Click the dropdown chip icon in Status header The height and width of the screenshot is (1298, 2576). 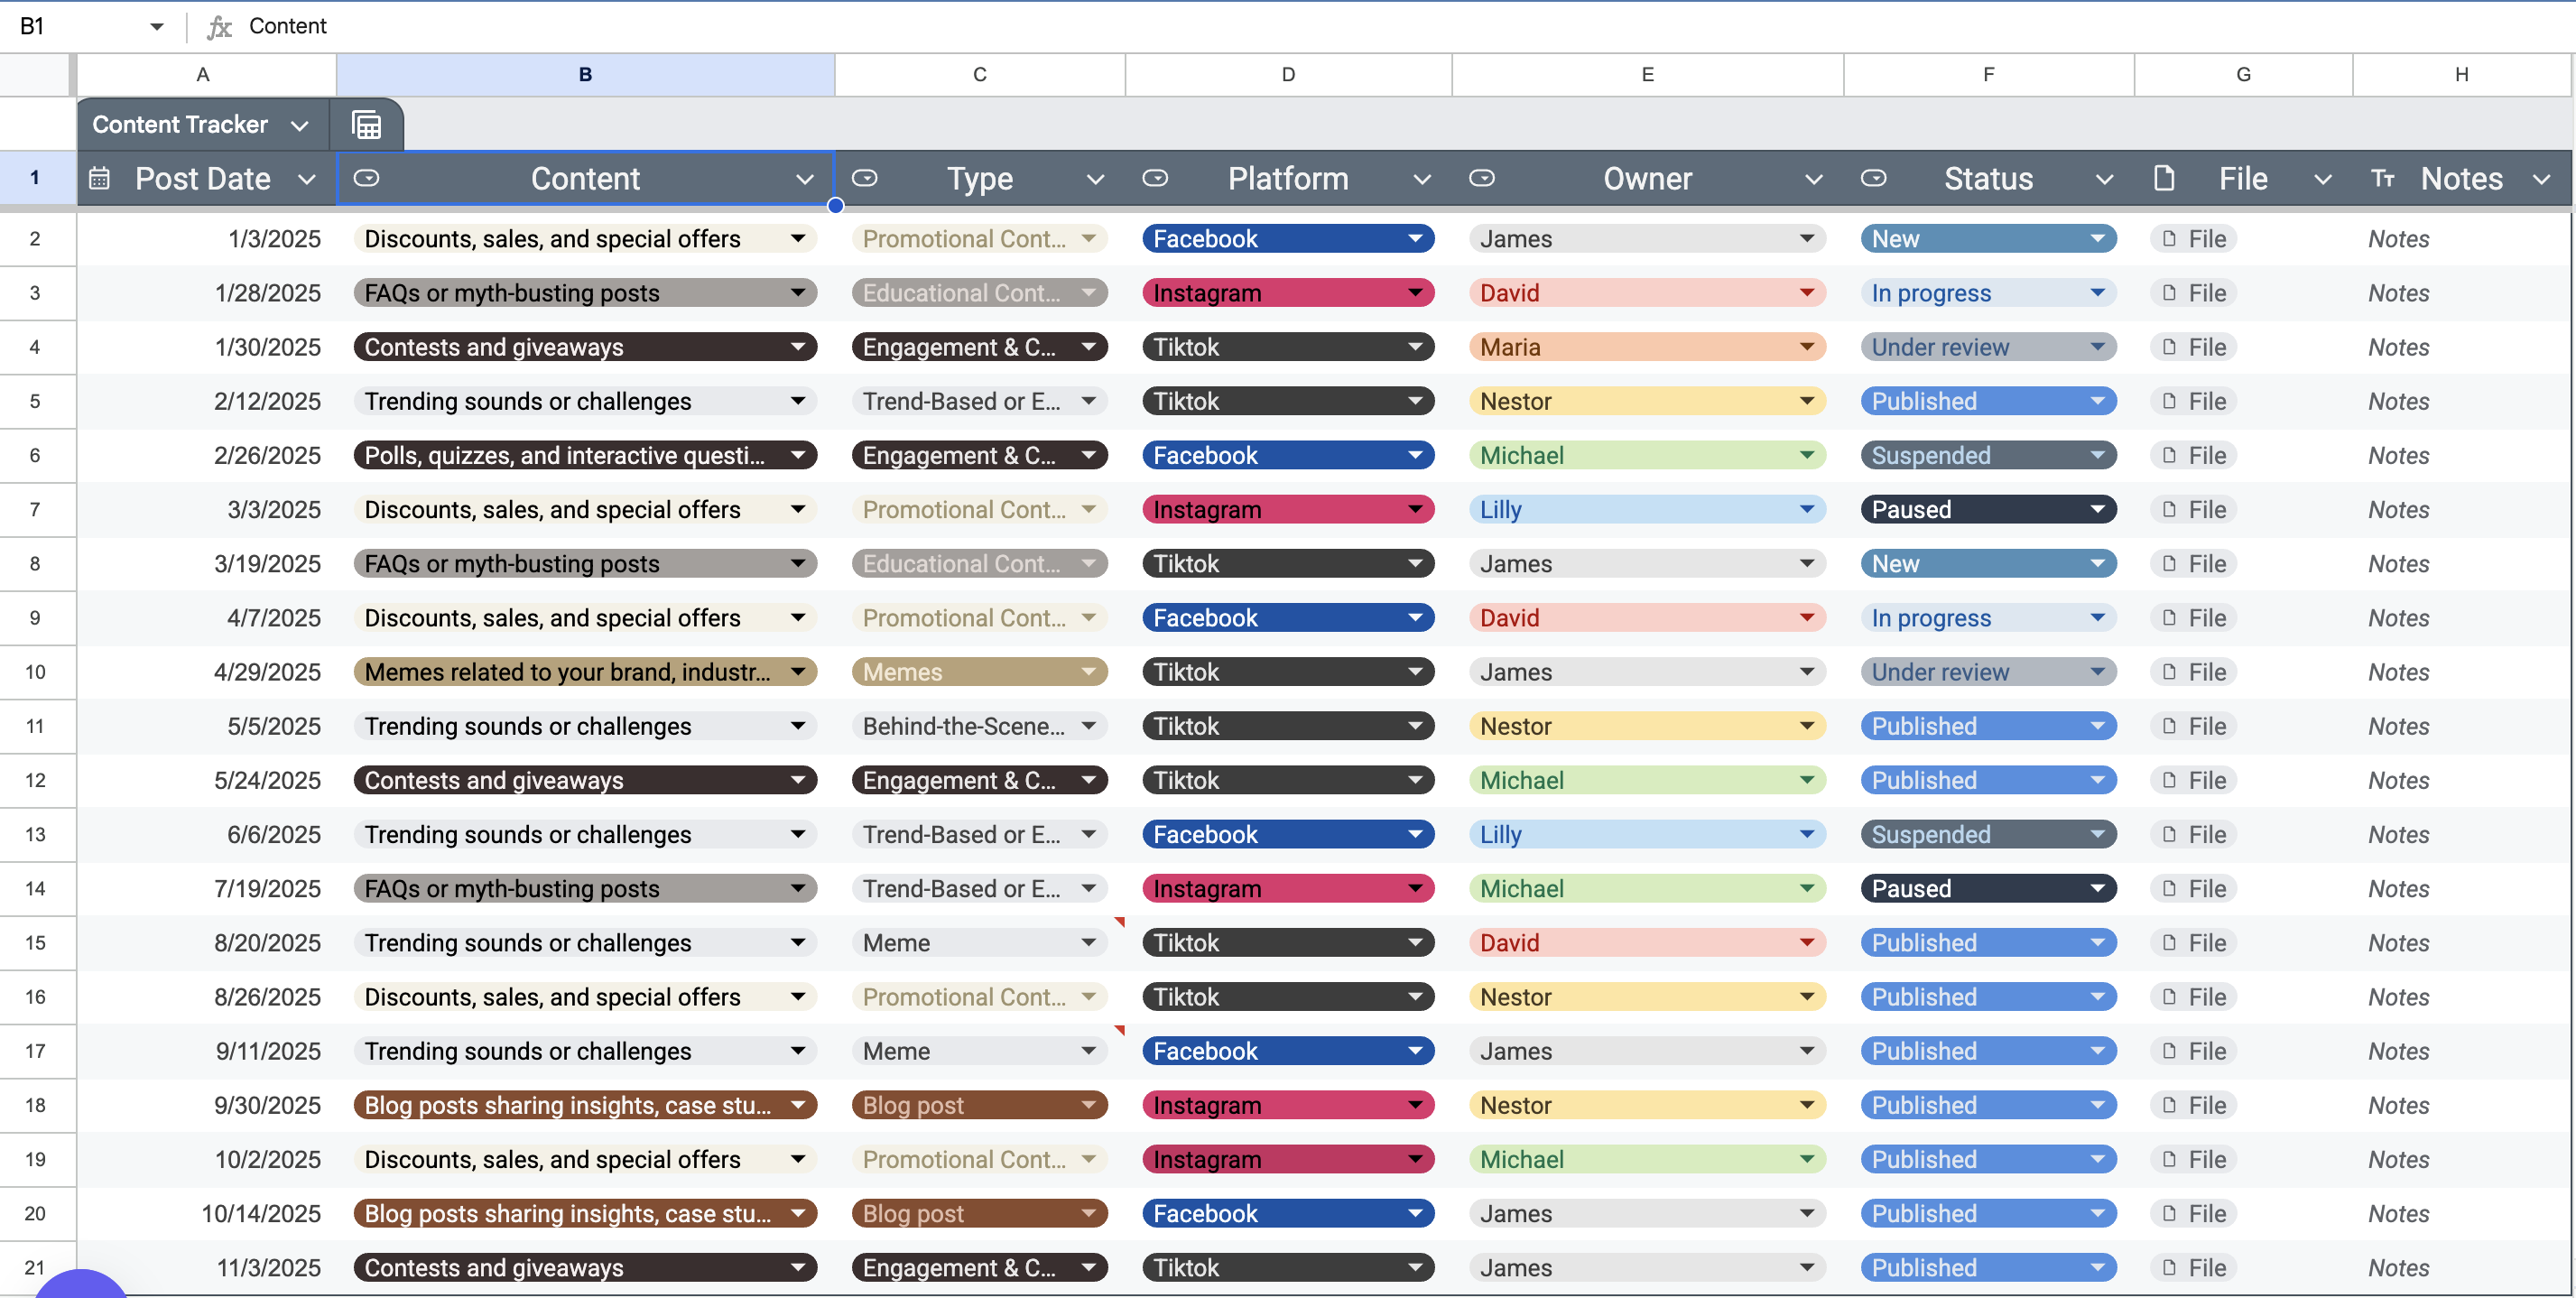[x=1873, y=179]
